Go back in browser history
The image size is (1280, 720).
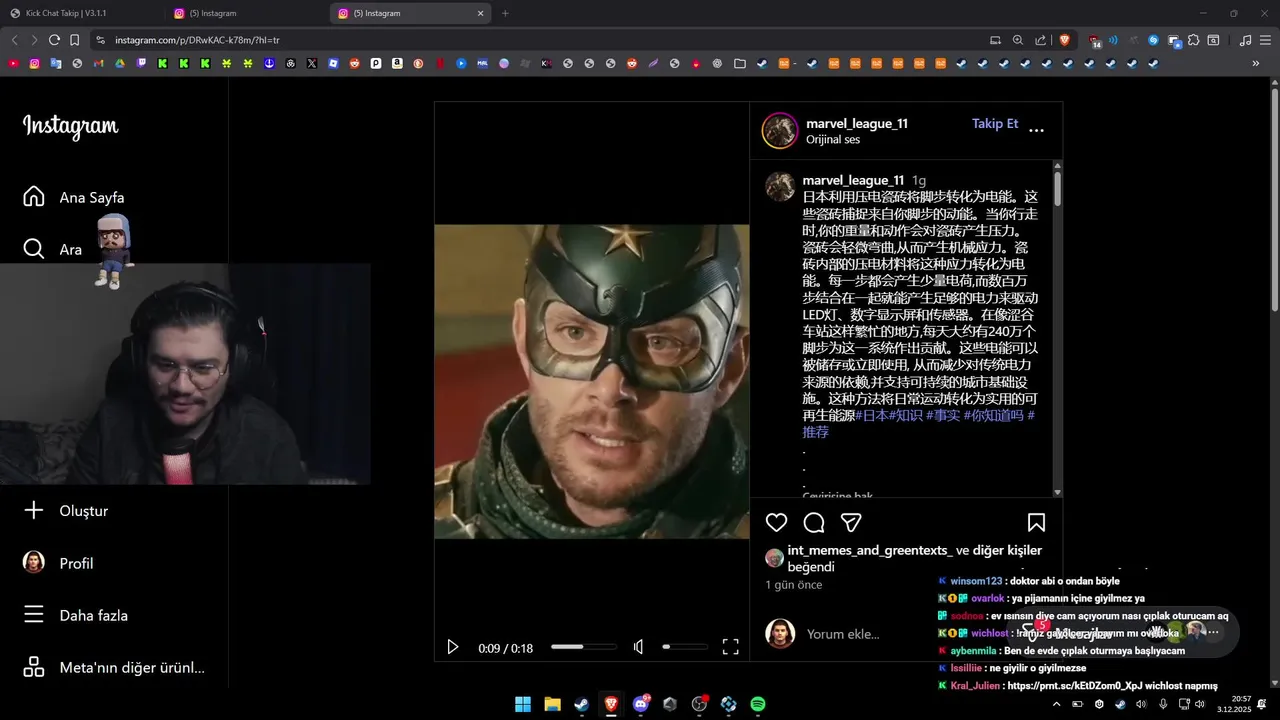point(14,40)
